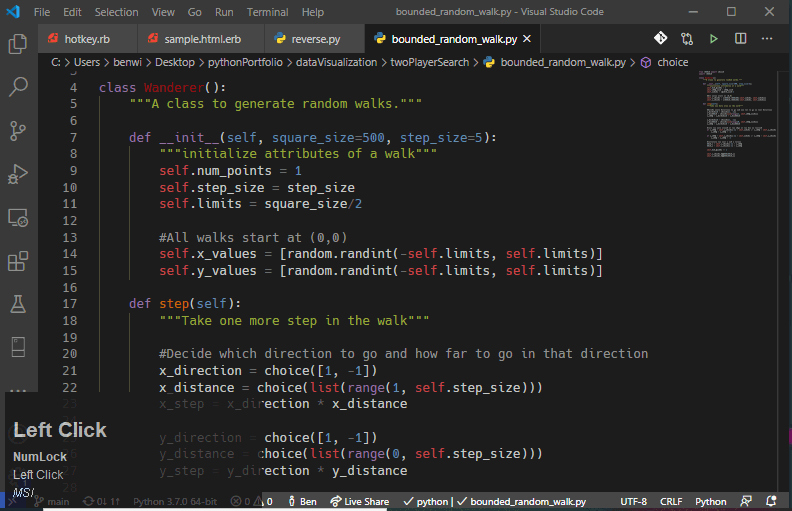The width and height of the screenshot is (792, 511).
Task: Open the Edit menu
Action: pyautogui.click(x=72, y=12)
